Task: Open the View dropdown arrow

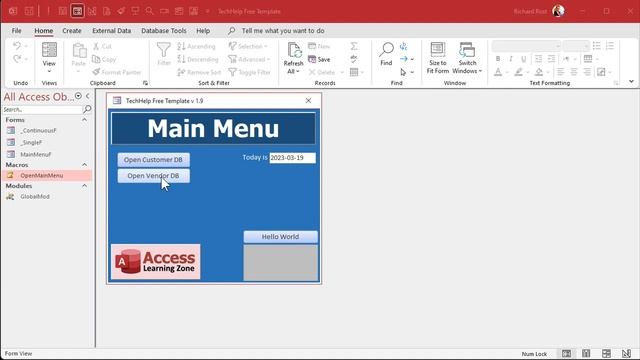Action: pyautogui.click(x=49, y=72)
